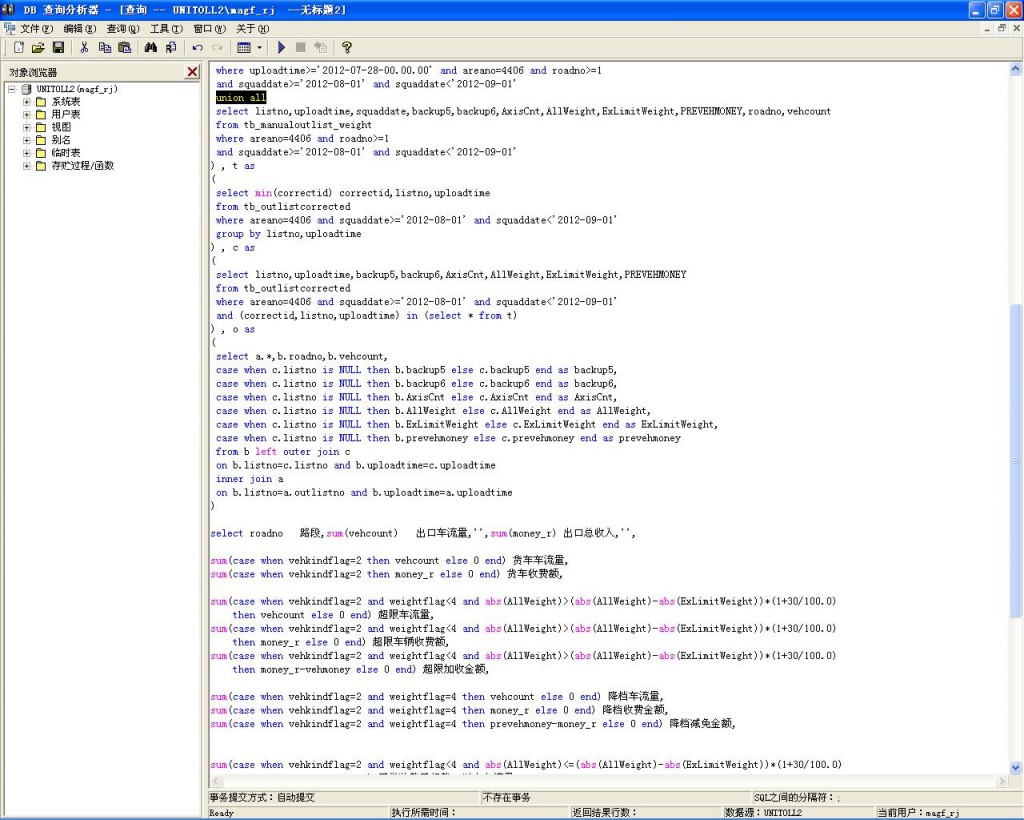Select the 临时表 folder in the tree
Viewport: 1024px width, 820px height.
pyautogui.click(x=65, y=153)
